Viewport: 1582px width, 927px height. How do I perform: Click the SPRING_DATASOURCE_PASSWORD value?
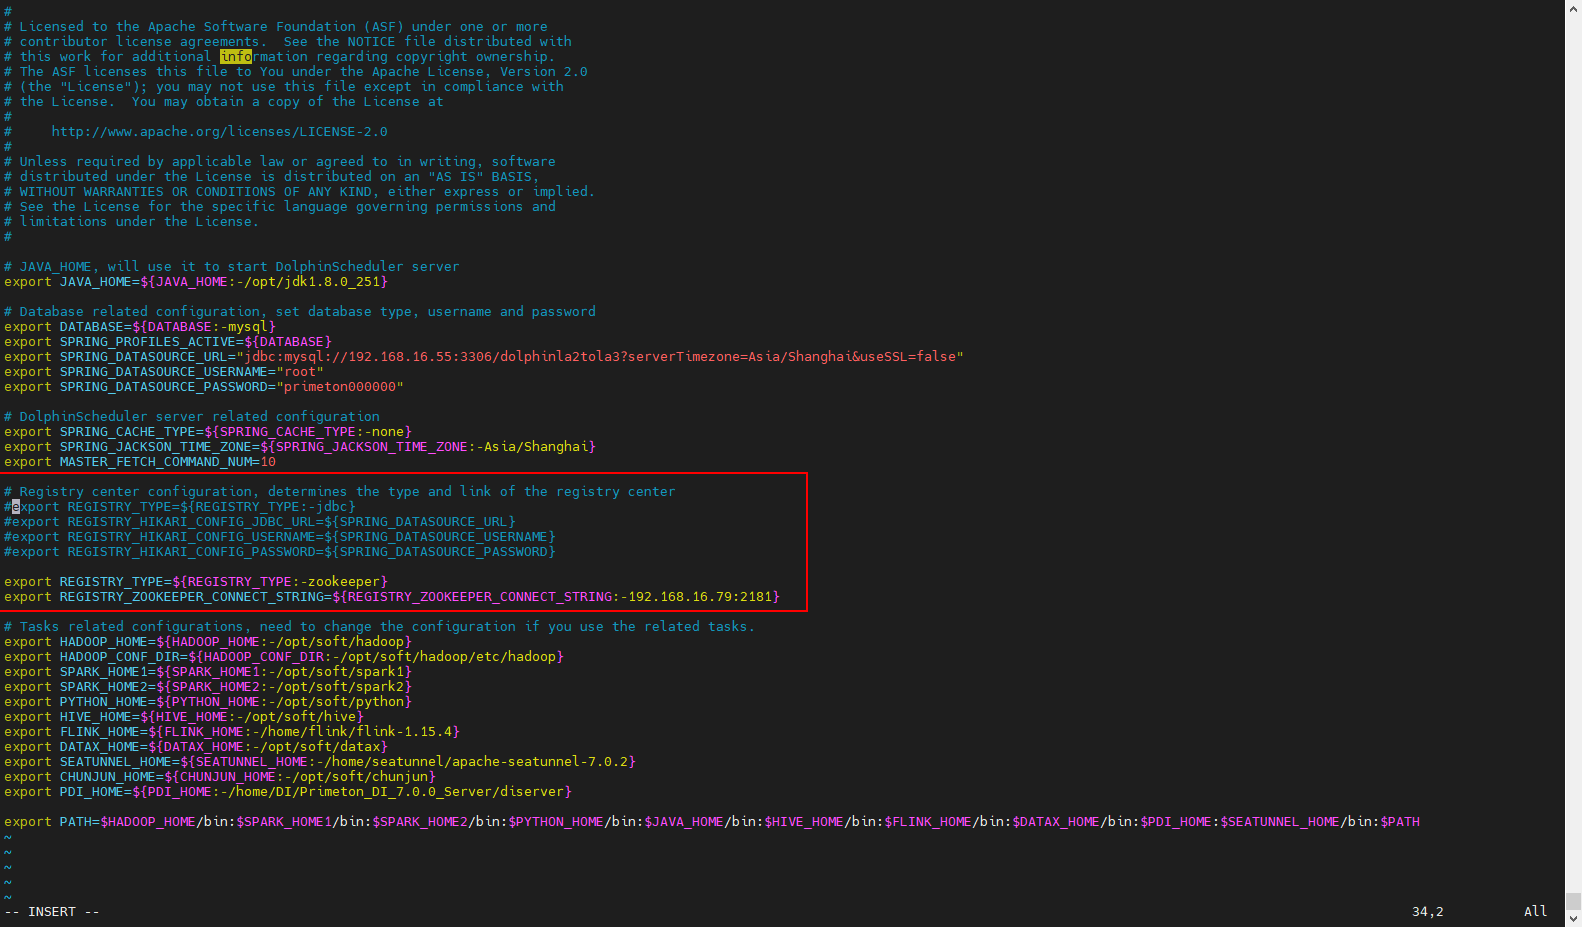point(340,387)
